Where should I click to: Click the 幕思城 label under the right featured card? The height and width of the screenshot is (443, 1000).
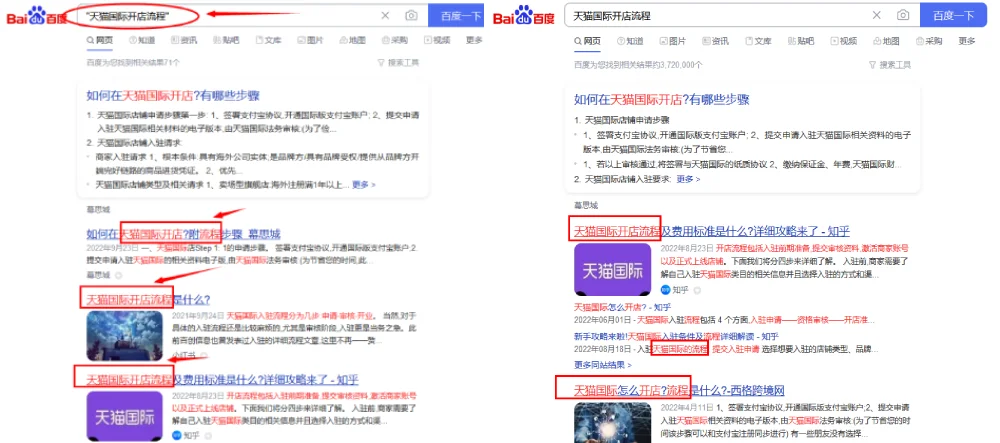pyautogui.click(x=586, y=205)
